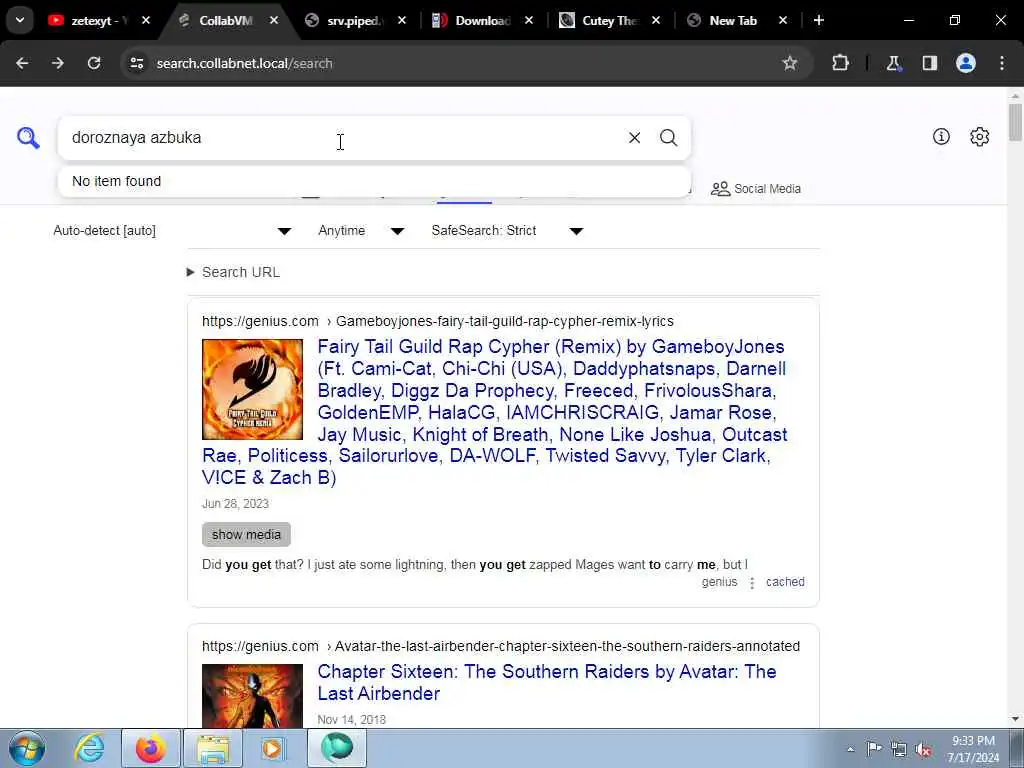This screenshot has width=1024, height=768.
Task: Click the scrollbar down arrow
Action: pos(1015,719)
